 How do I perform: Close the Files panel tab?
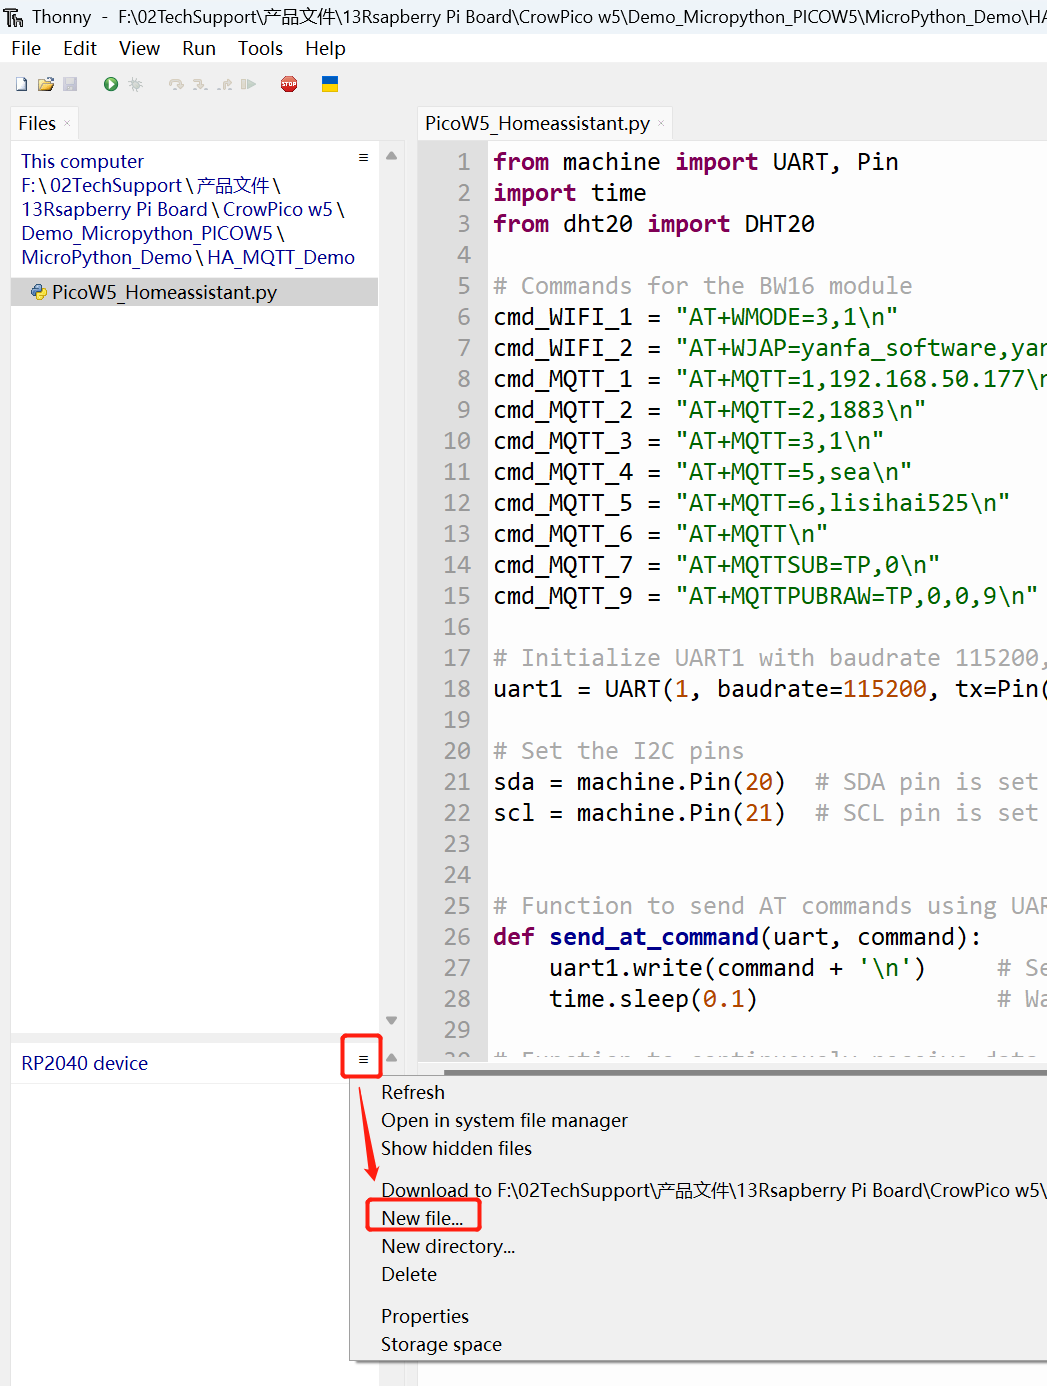[x=67, y=124]
